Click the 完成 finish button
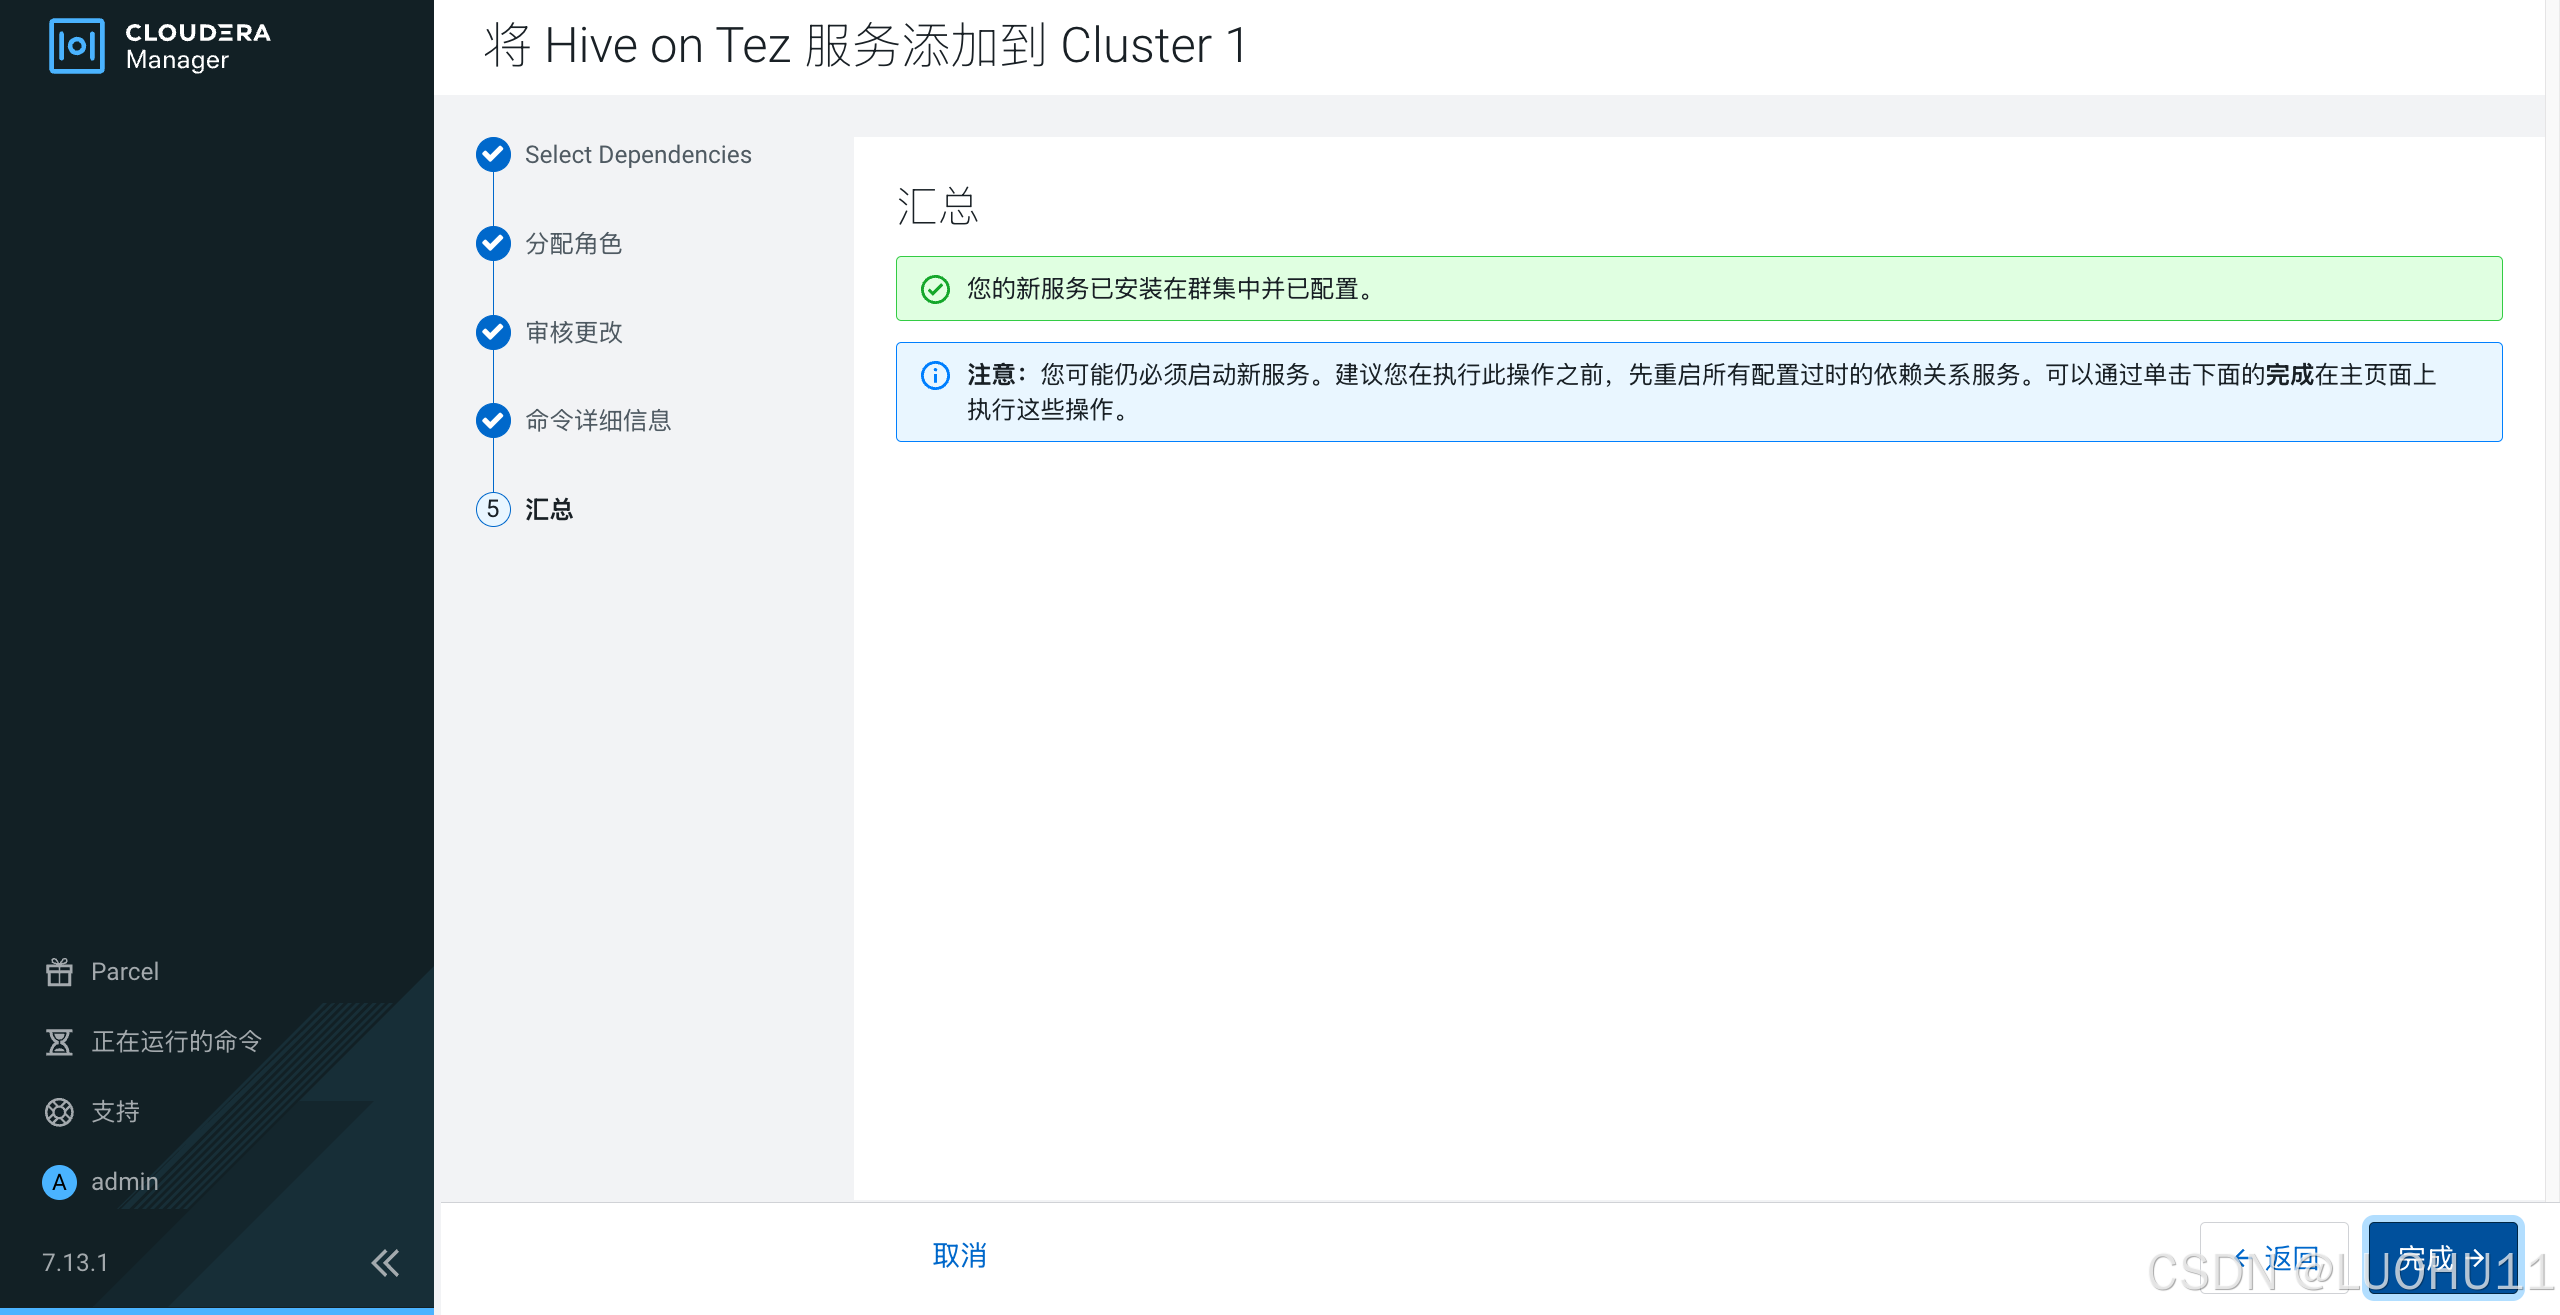This screenshot has height=1315, width=2560. [x=2442, y=1257]
